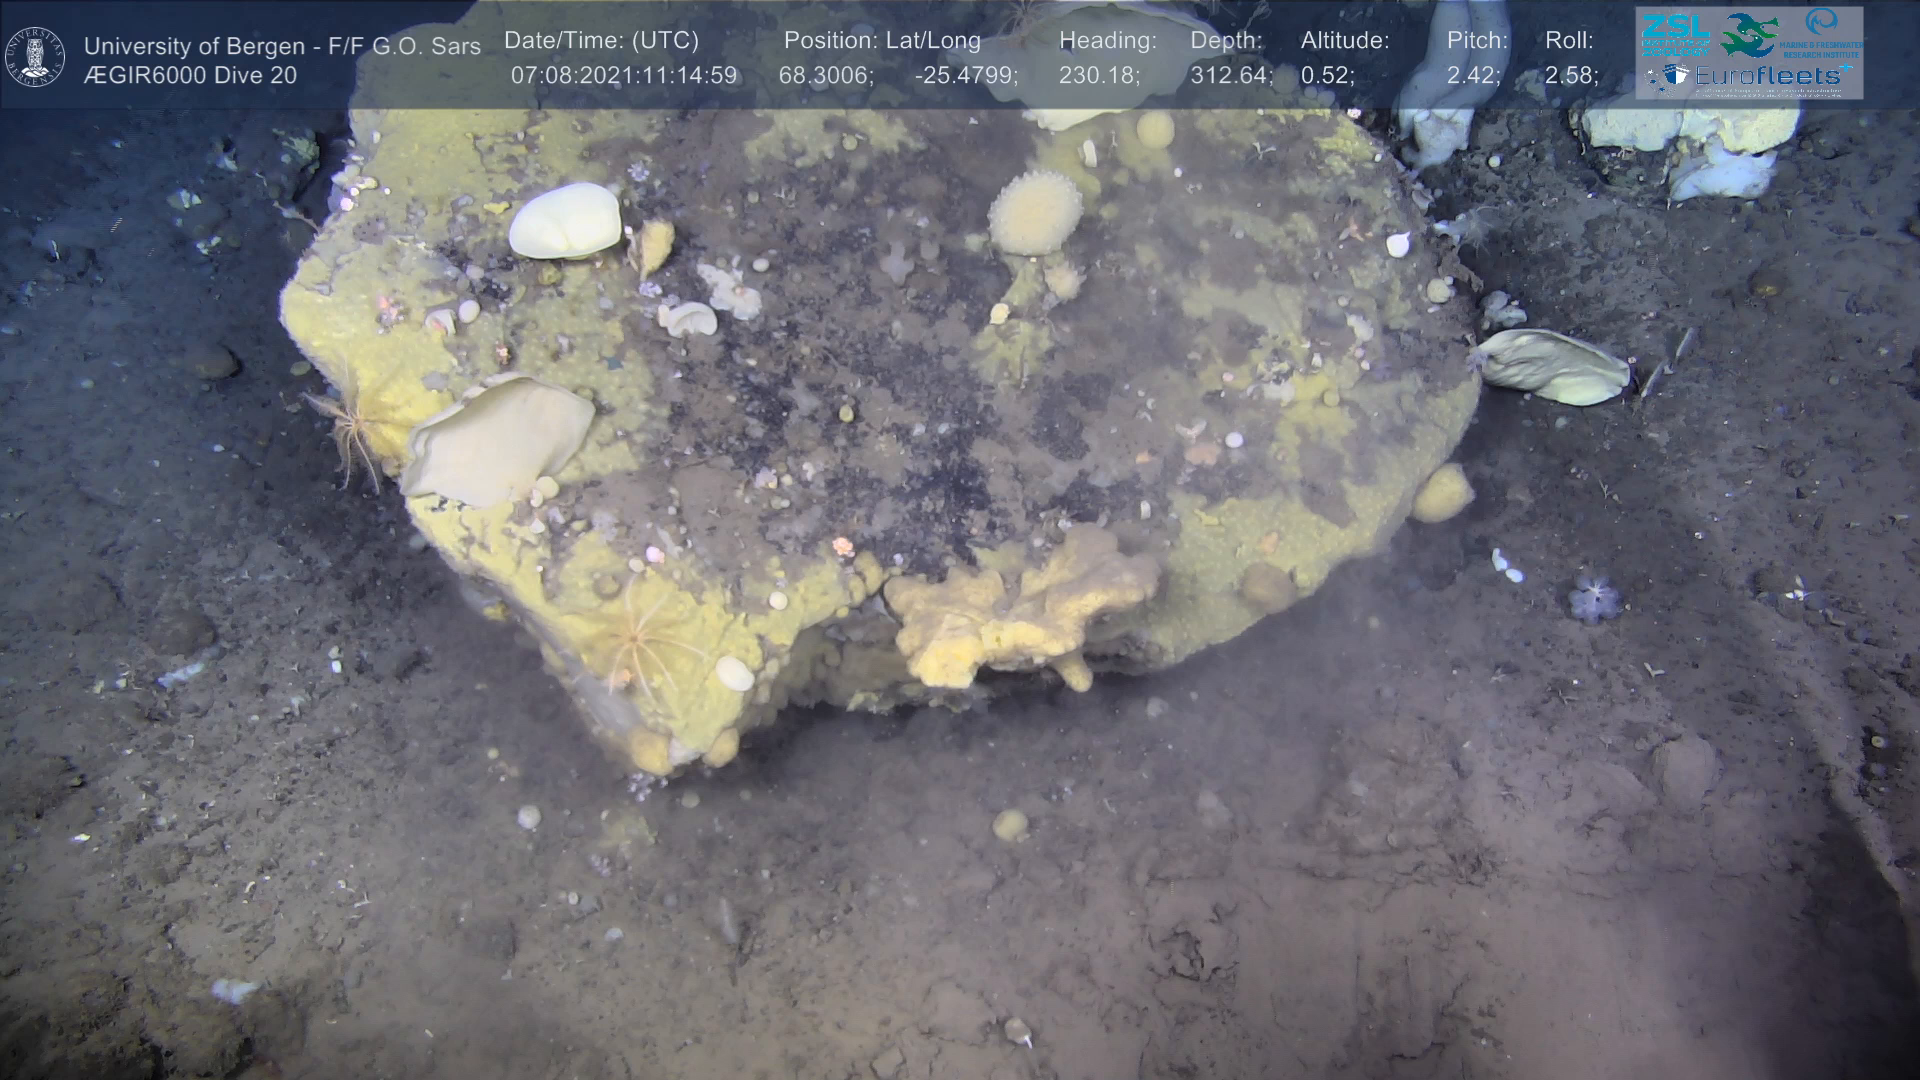Click the Depth value 312.64

pos(1231,76)
